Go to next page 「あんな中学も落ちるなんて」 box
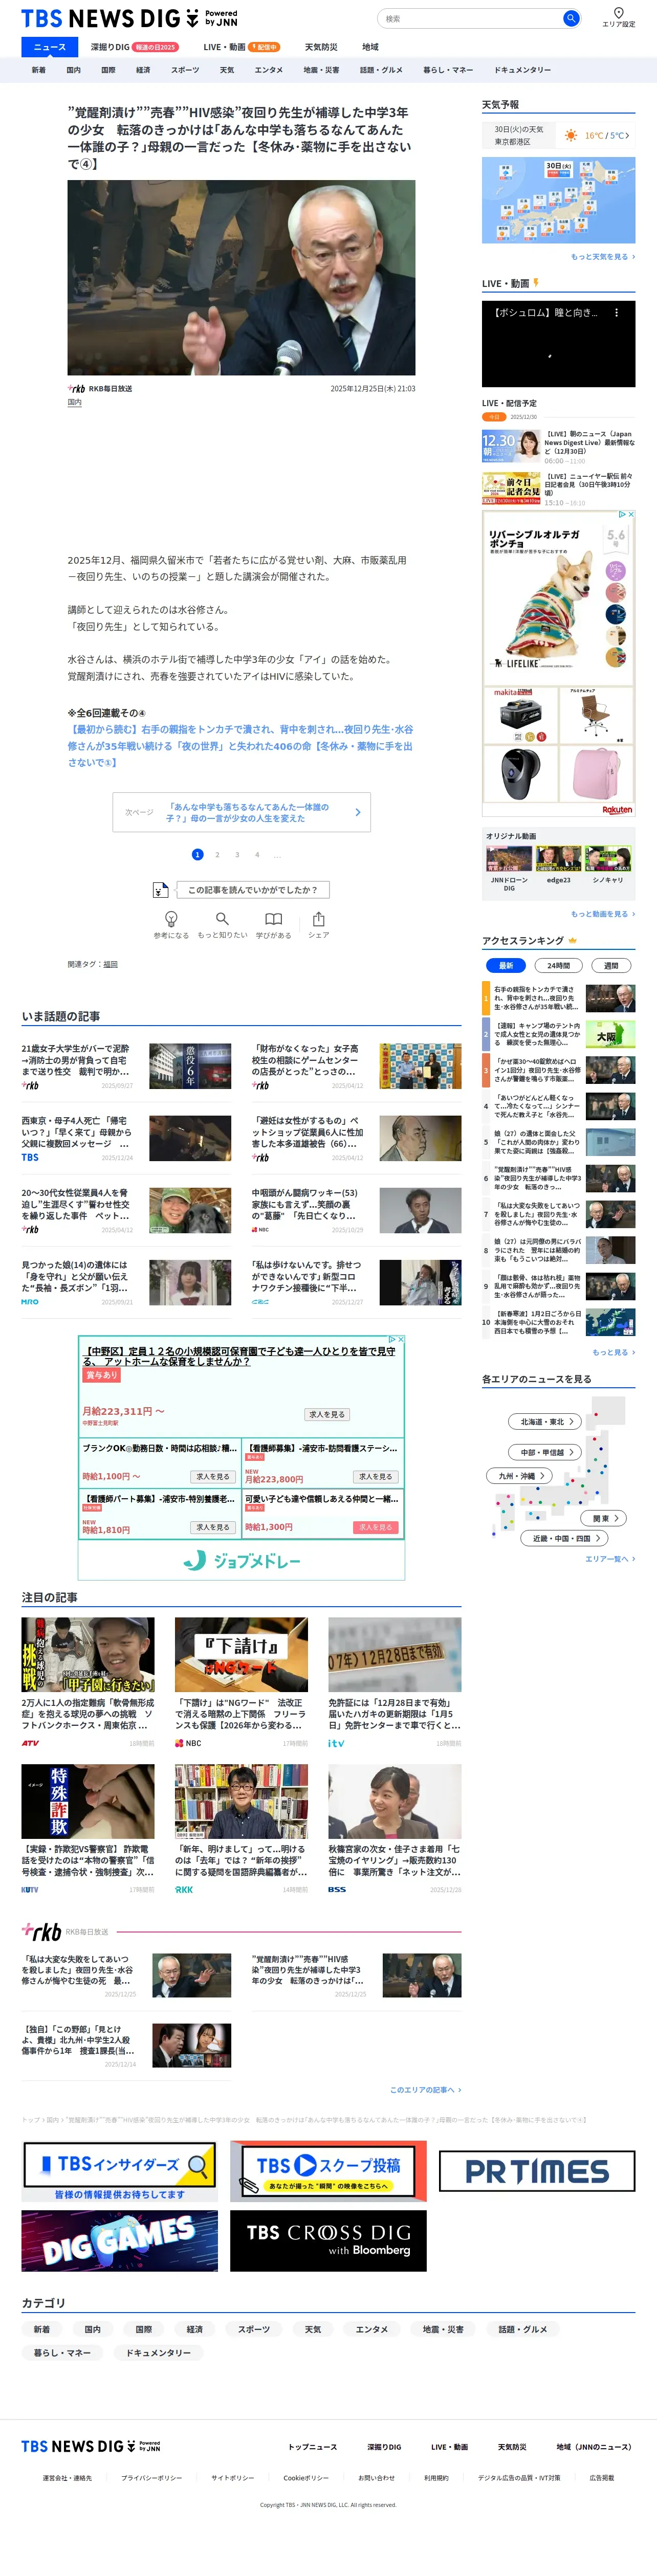The image size is (657, 2576). (x=241, y=812)
